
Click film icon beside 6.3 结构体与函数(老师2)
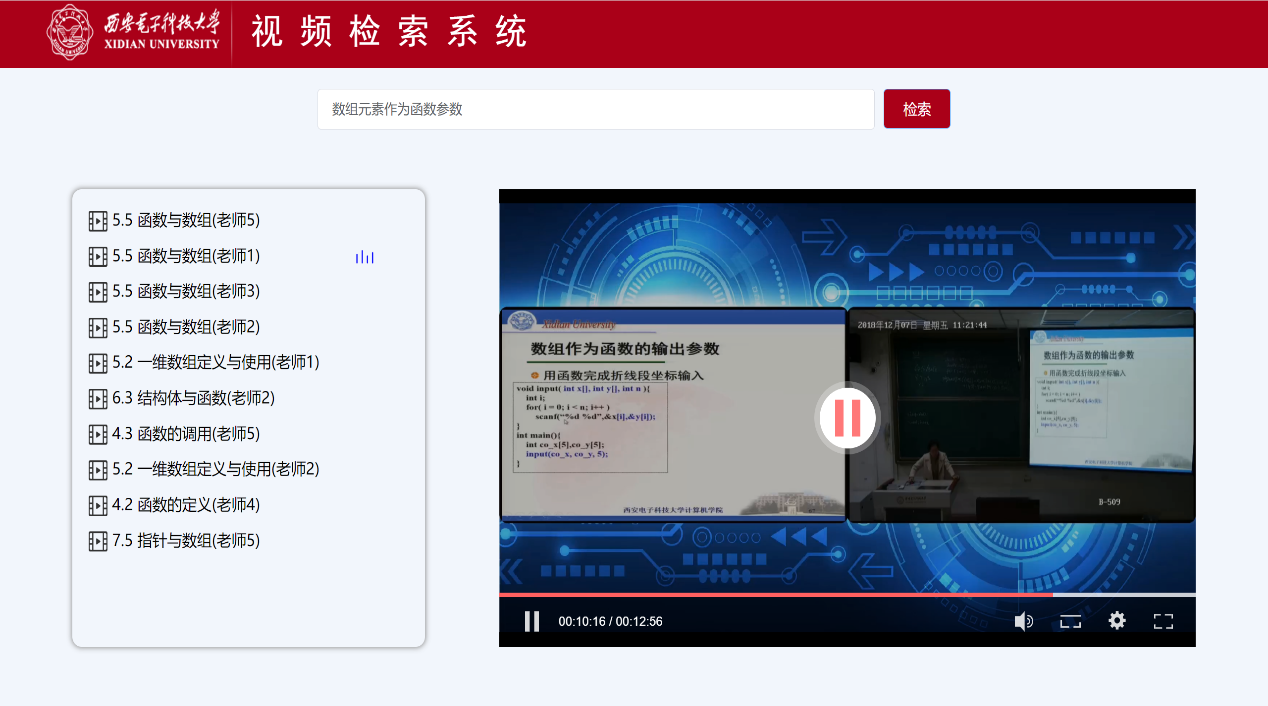click(98, 398)
